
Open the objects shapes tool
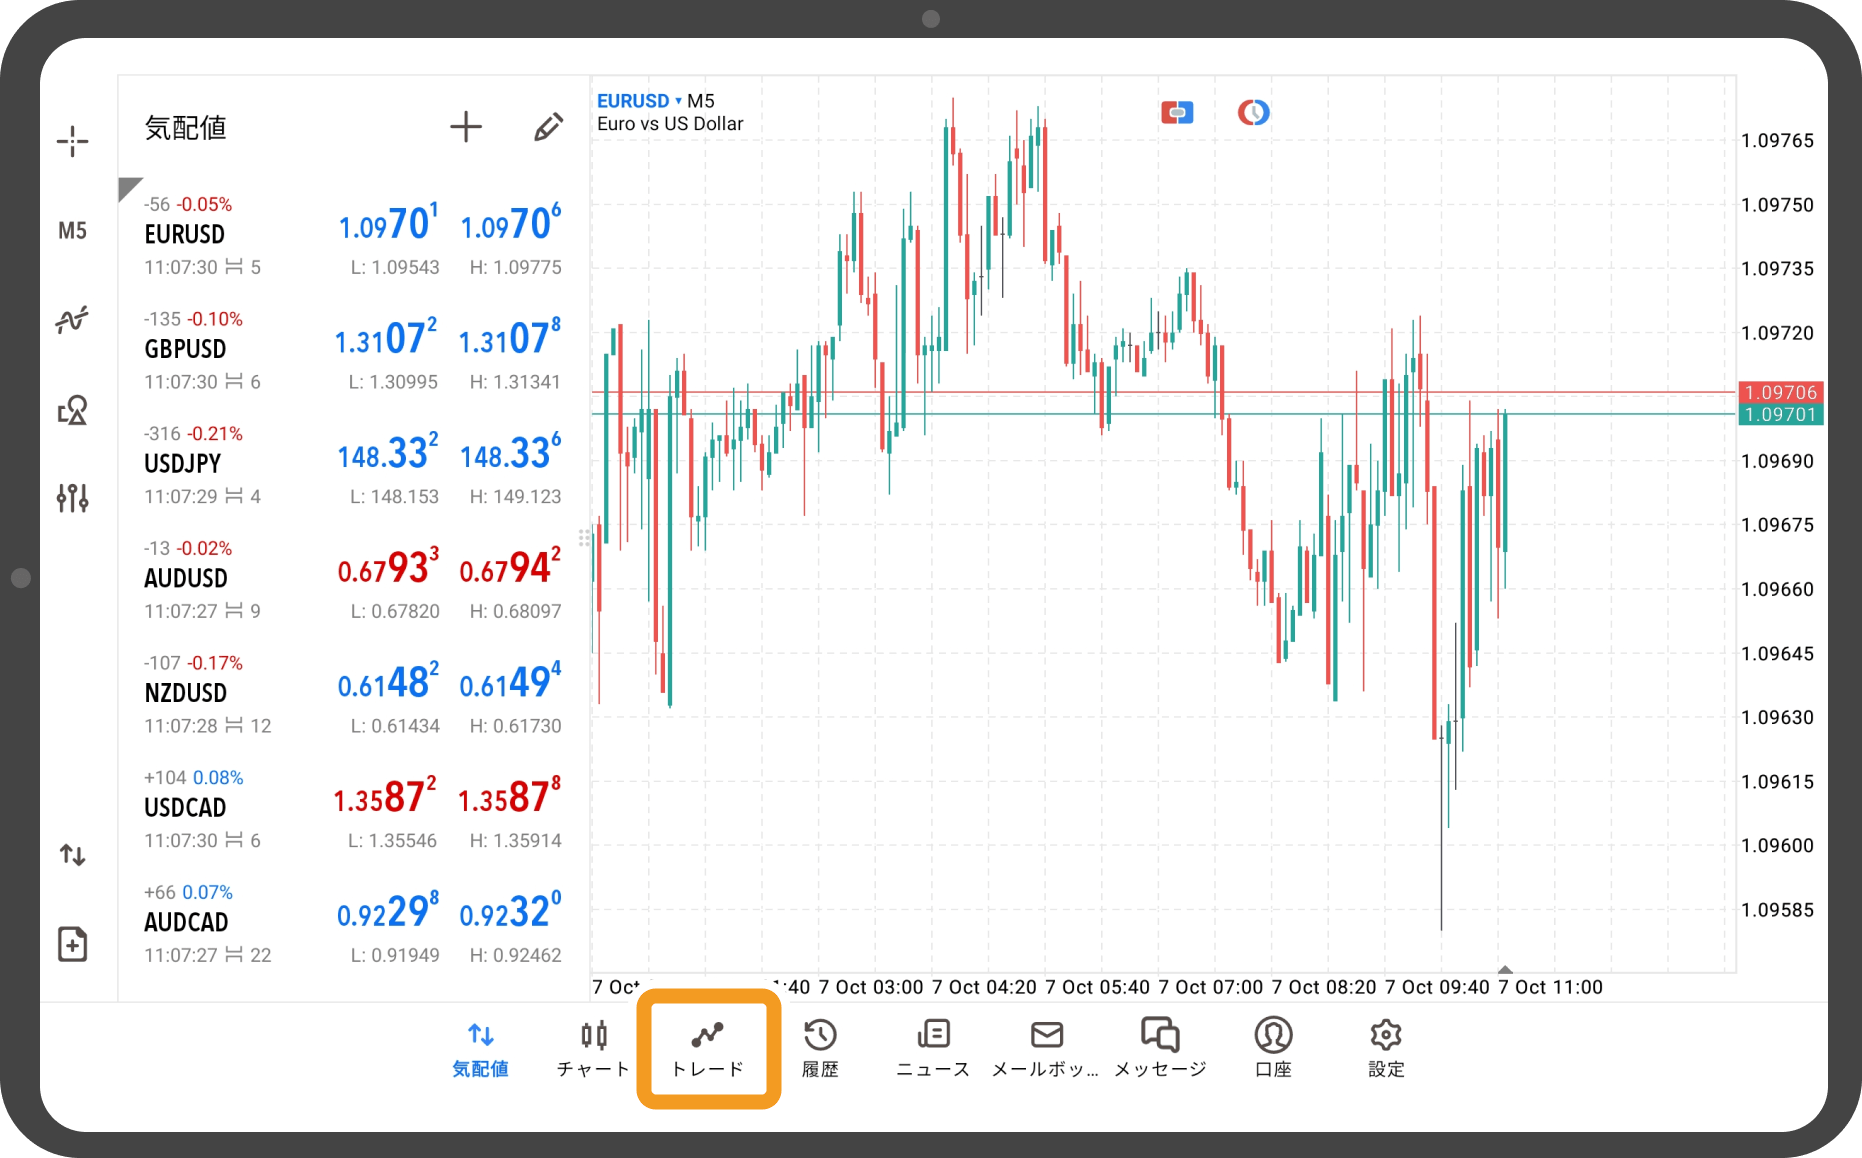click(72, 410)
